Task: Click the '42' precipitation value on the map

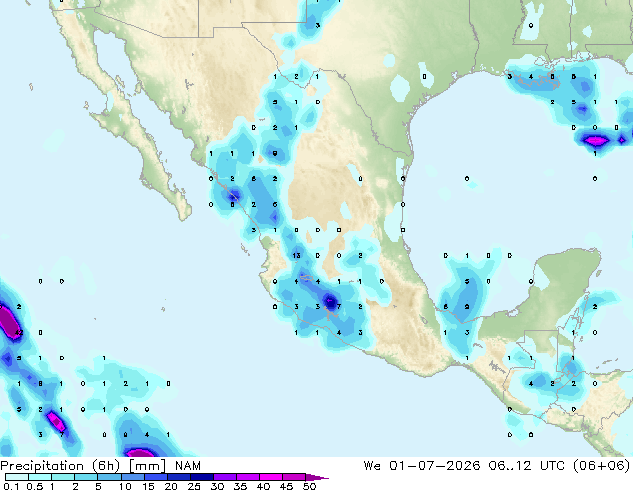Action: (19, 333)
